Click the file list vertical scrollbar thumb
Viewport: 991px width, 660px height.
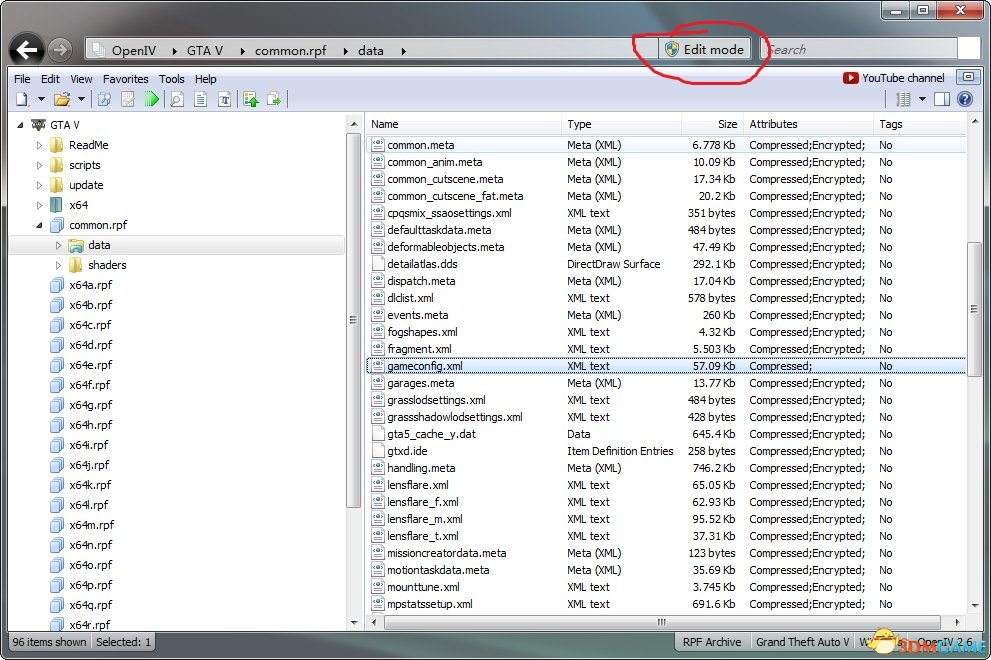[x=974, y=308]
